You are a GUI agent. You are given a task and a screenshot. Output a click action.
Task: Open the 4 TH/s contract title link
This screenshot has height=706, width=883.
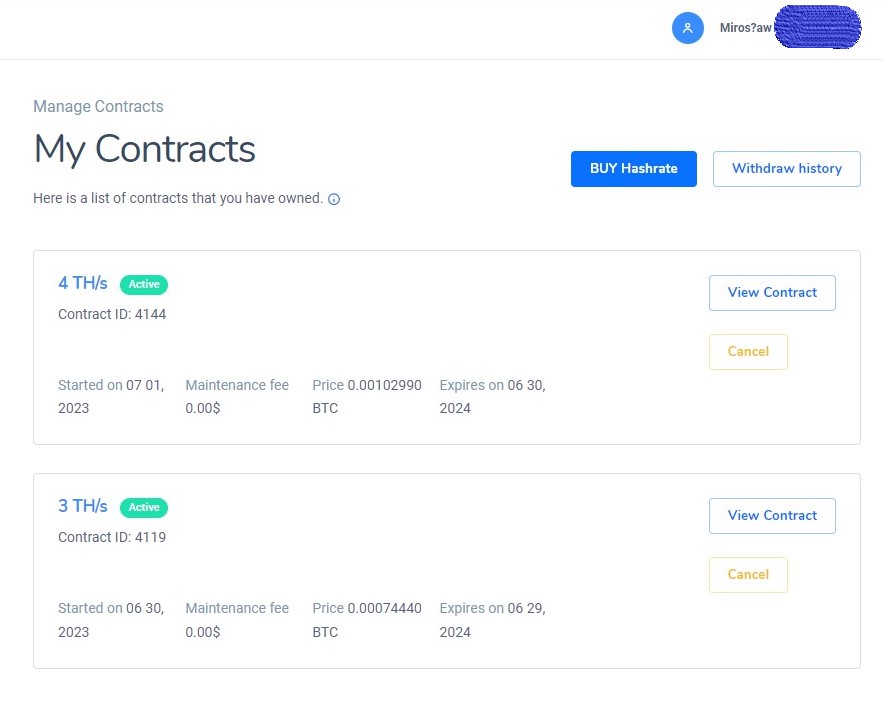[x=83, y=283]
